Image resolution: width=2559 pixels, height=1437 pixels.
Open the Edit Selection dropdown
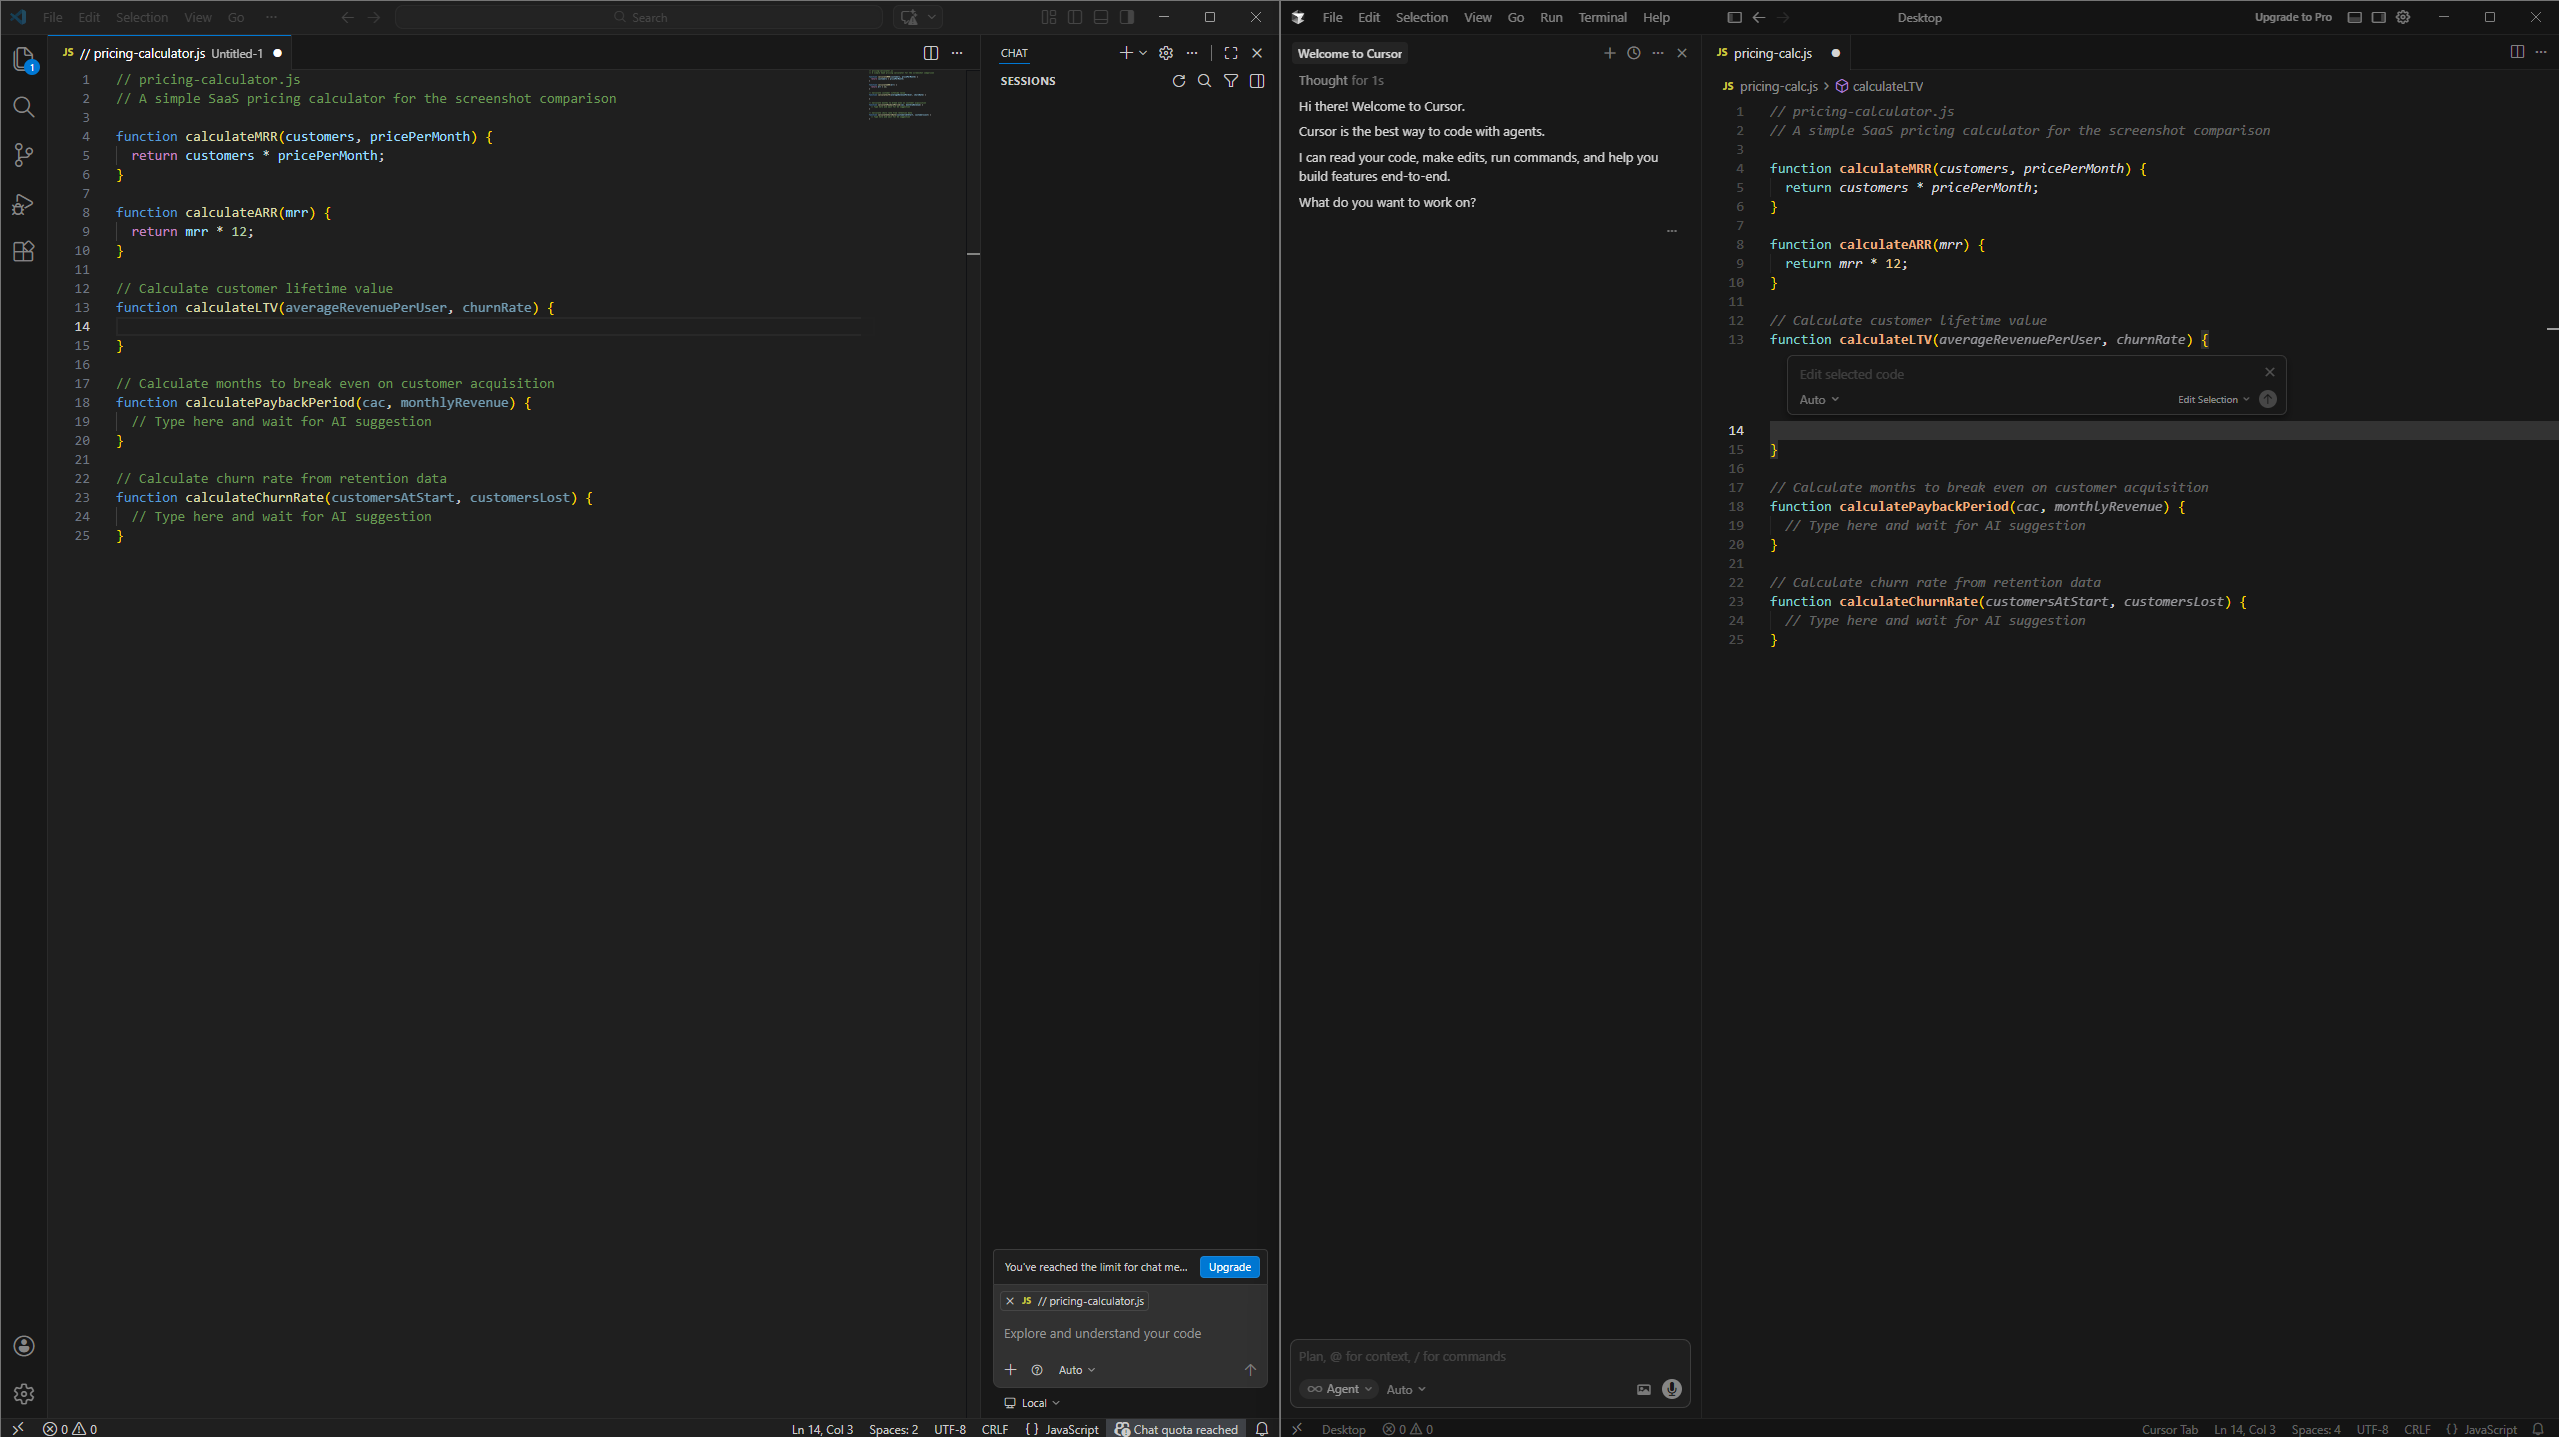(2213, 400)
